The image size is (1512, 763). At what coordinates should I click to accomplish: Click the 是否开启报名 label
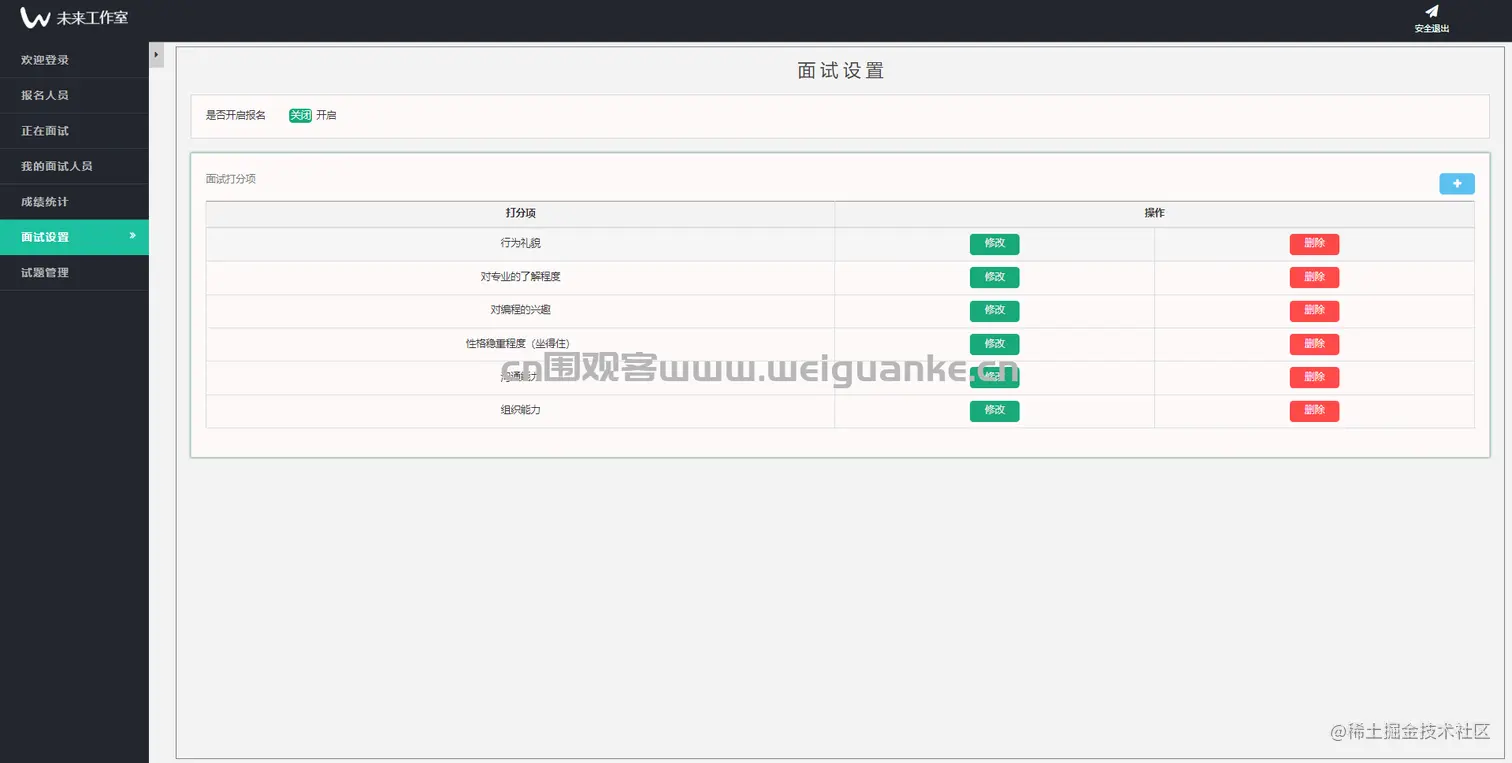[236, 116]
